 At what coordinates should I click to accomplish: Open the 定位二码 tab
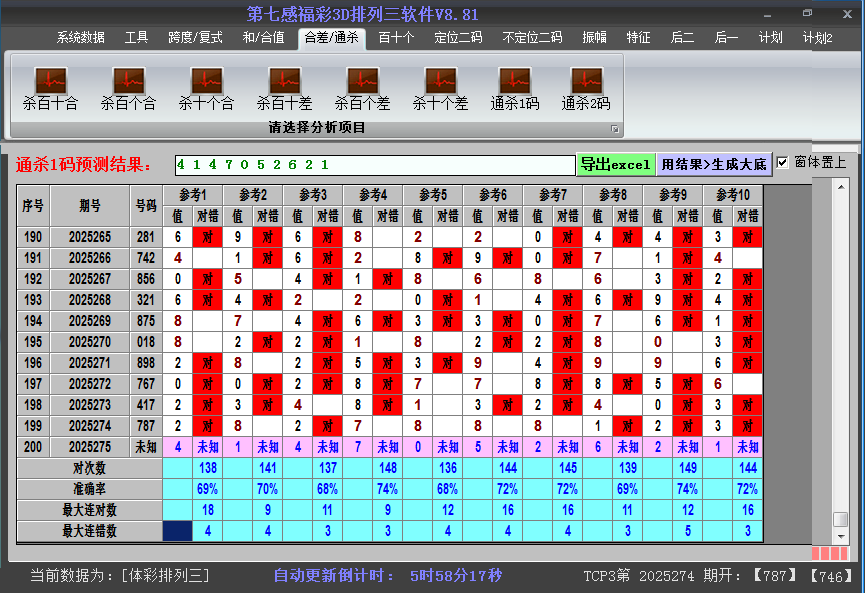pyautogui.click(x=458, y=38)
